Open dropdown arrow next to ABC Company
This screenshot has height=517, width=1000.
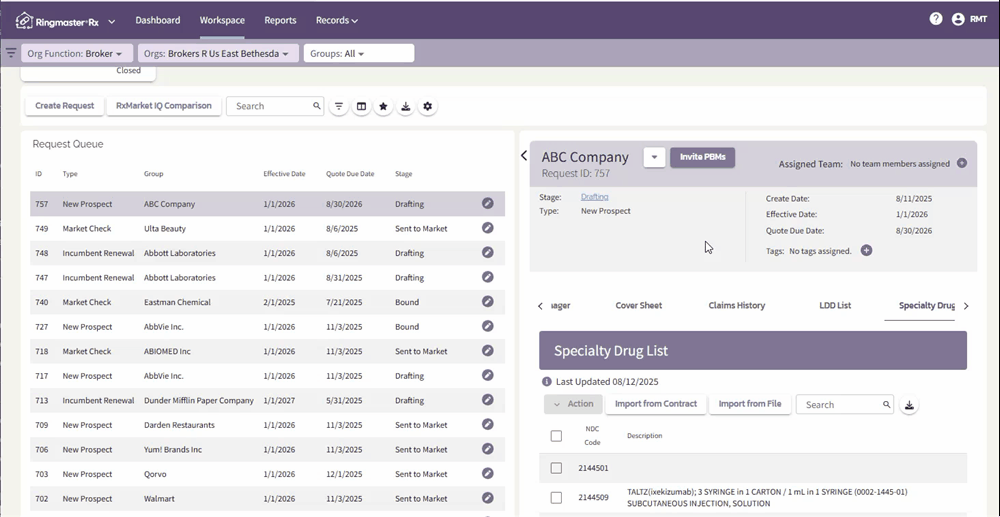pyautogui.click(x=654, y=157)
